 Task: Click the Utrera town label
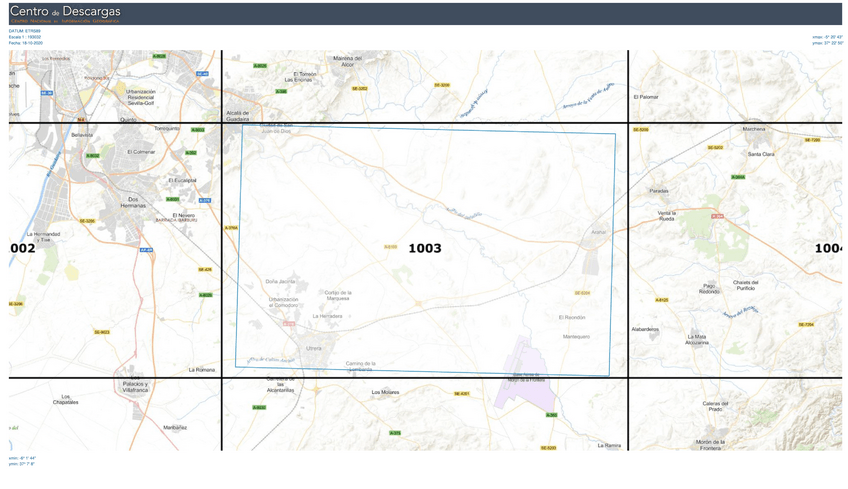click(x=314, y=348)
